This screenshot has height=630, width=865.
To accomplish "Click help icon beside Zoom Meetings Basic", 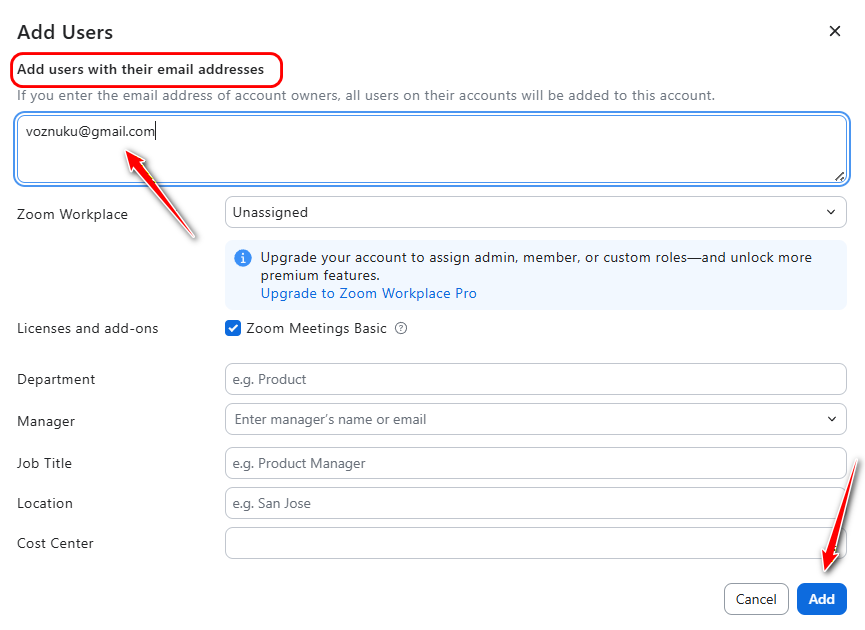I will click(x=401, y=328).
